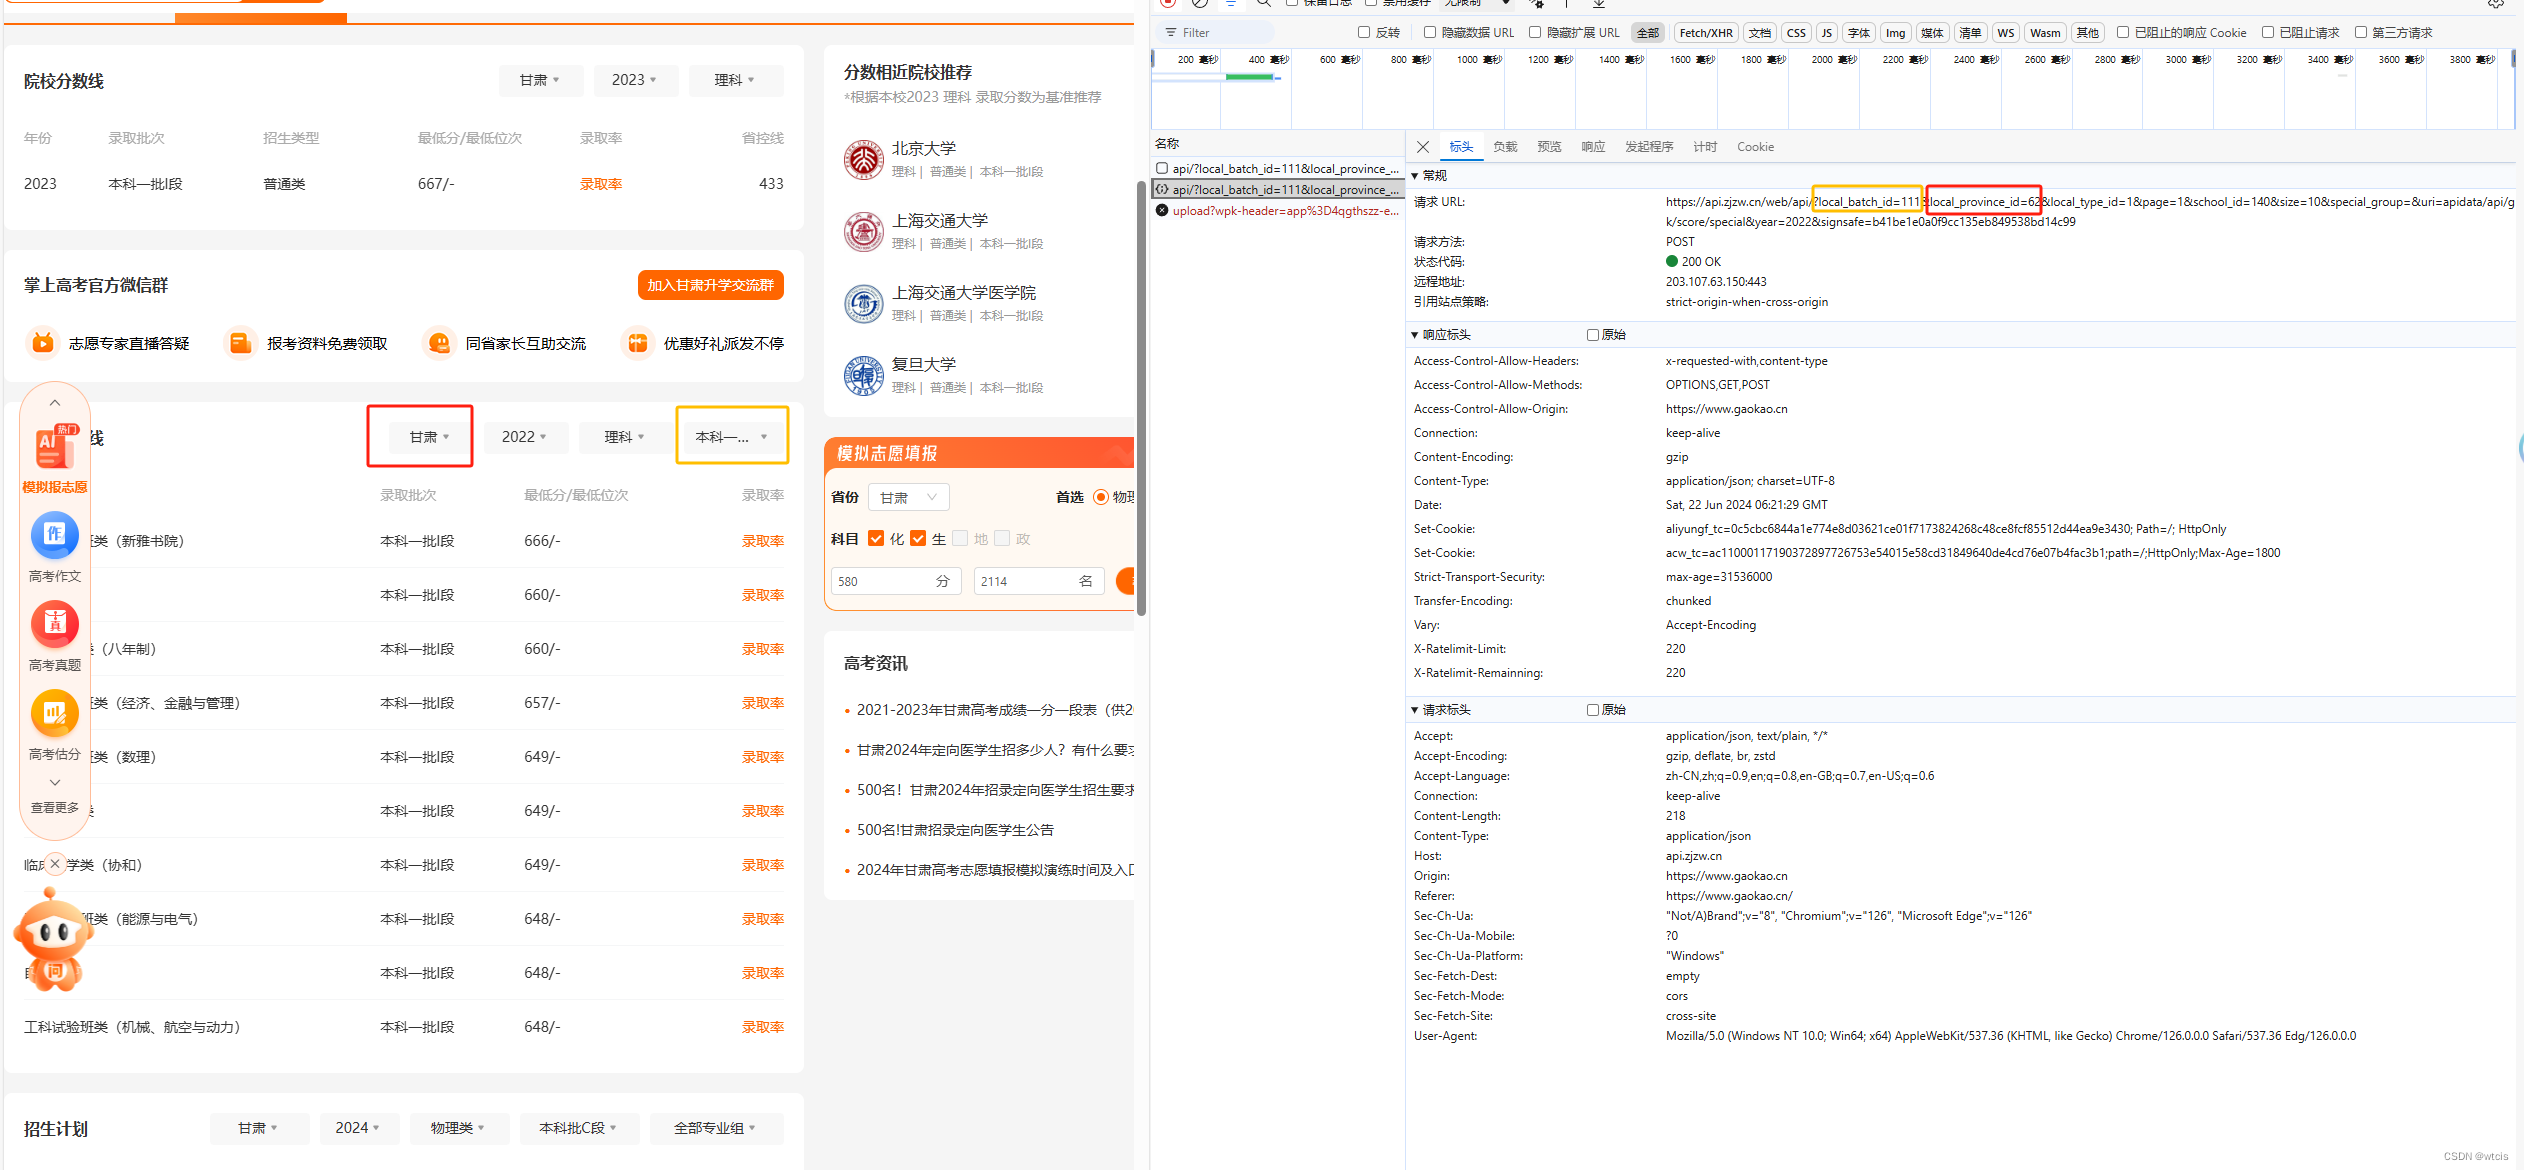This screenshot has height=1170, width=2524.
Task: Open the 2023 year dropdown in 院校分数线
Action: [x=635, y=80]
